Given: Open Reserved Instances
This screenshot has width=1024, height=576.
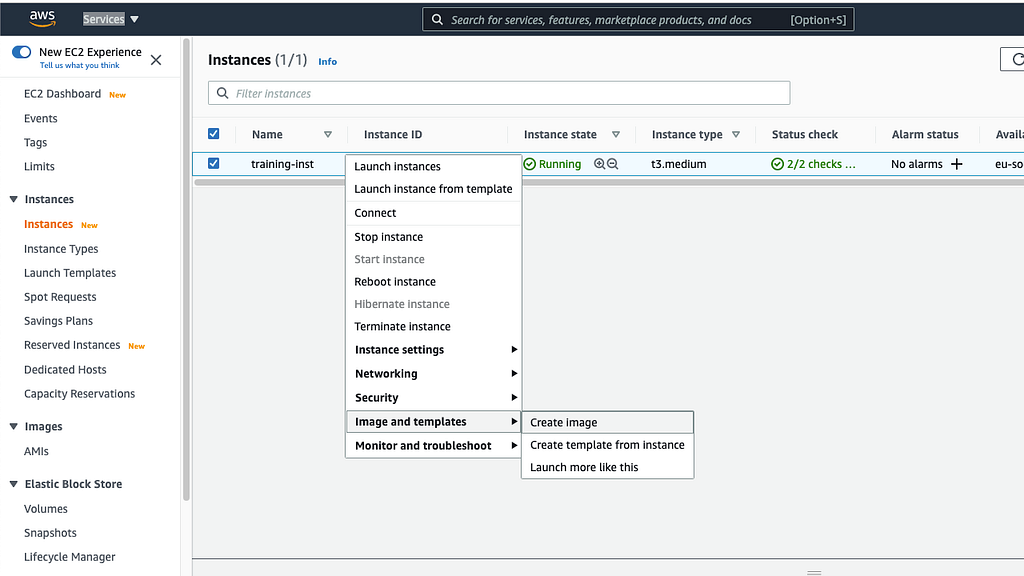Looking at the screenshot, I should (72, 345).
